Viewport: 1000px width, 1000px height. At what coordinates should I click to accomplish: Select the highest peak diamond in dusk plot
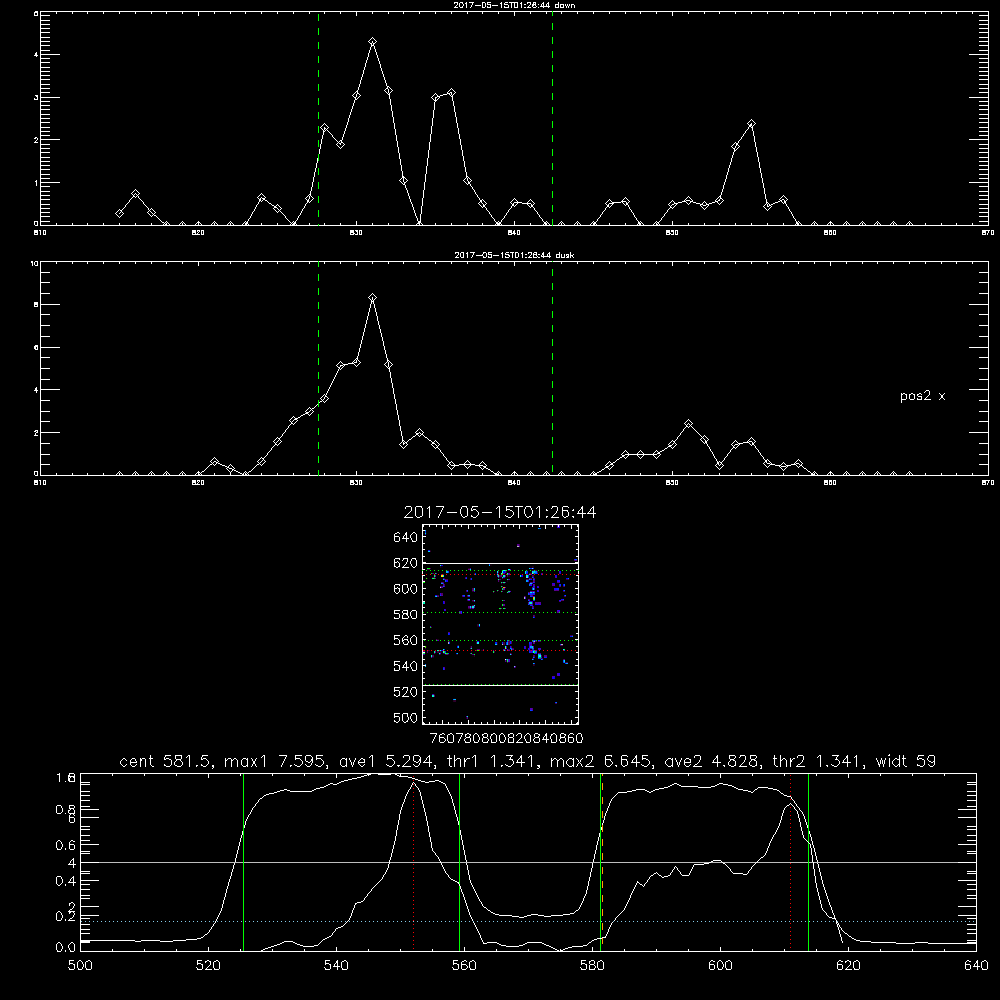372,298
